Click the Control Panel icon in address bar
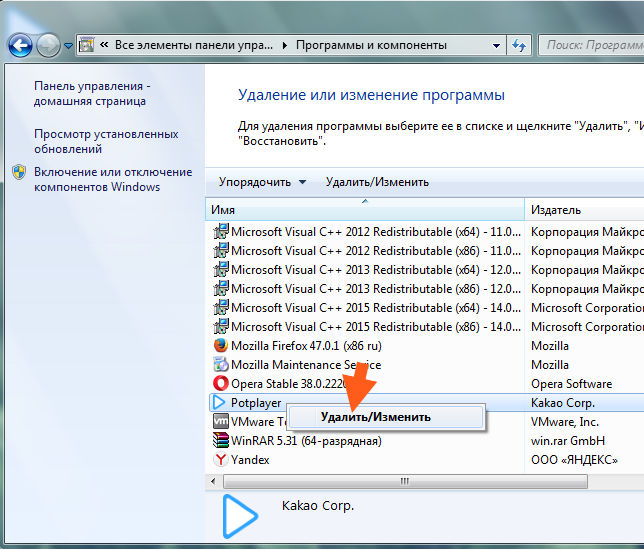Image resolution: width=644 pixels, height=549 pixels. click(x=87, y=45)
